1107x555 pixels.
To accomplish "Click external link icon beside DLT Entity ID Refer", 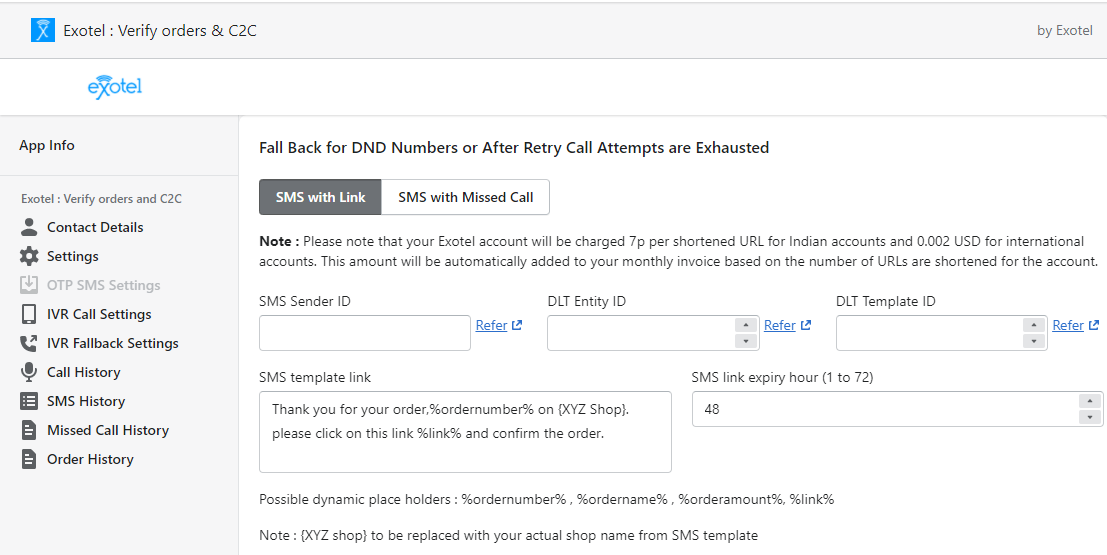I will tap(806, 325).
